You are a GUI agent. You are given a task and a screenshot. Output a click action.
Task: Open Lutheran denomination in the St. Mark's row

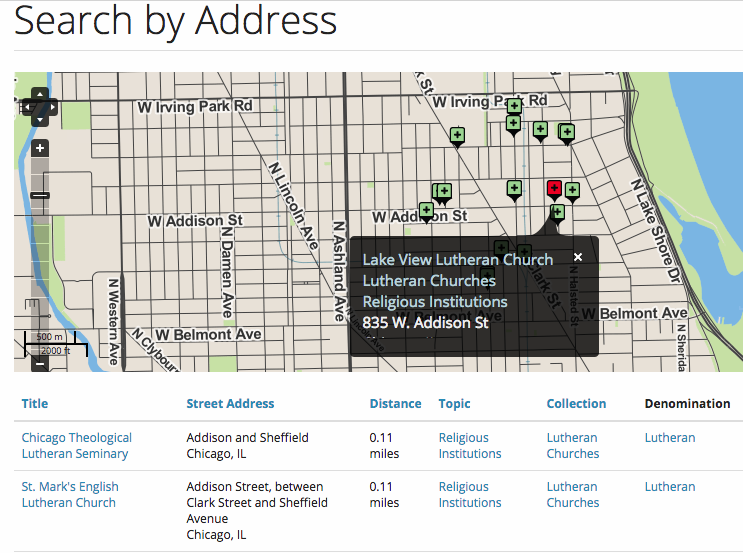coord(670,487)
